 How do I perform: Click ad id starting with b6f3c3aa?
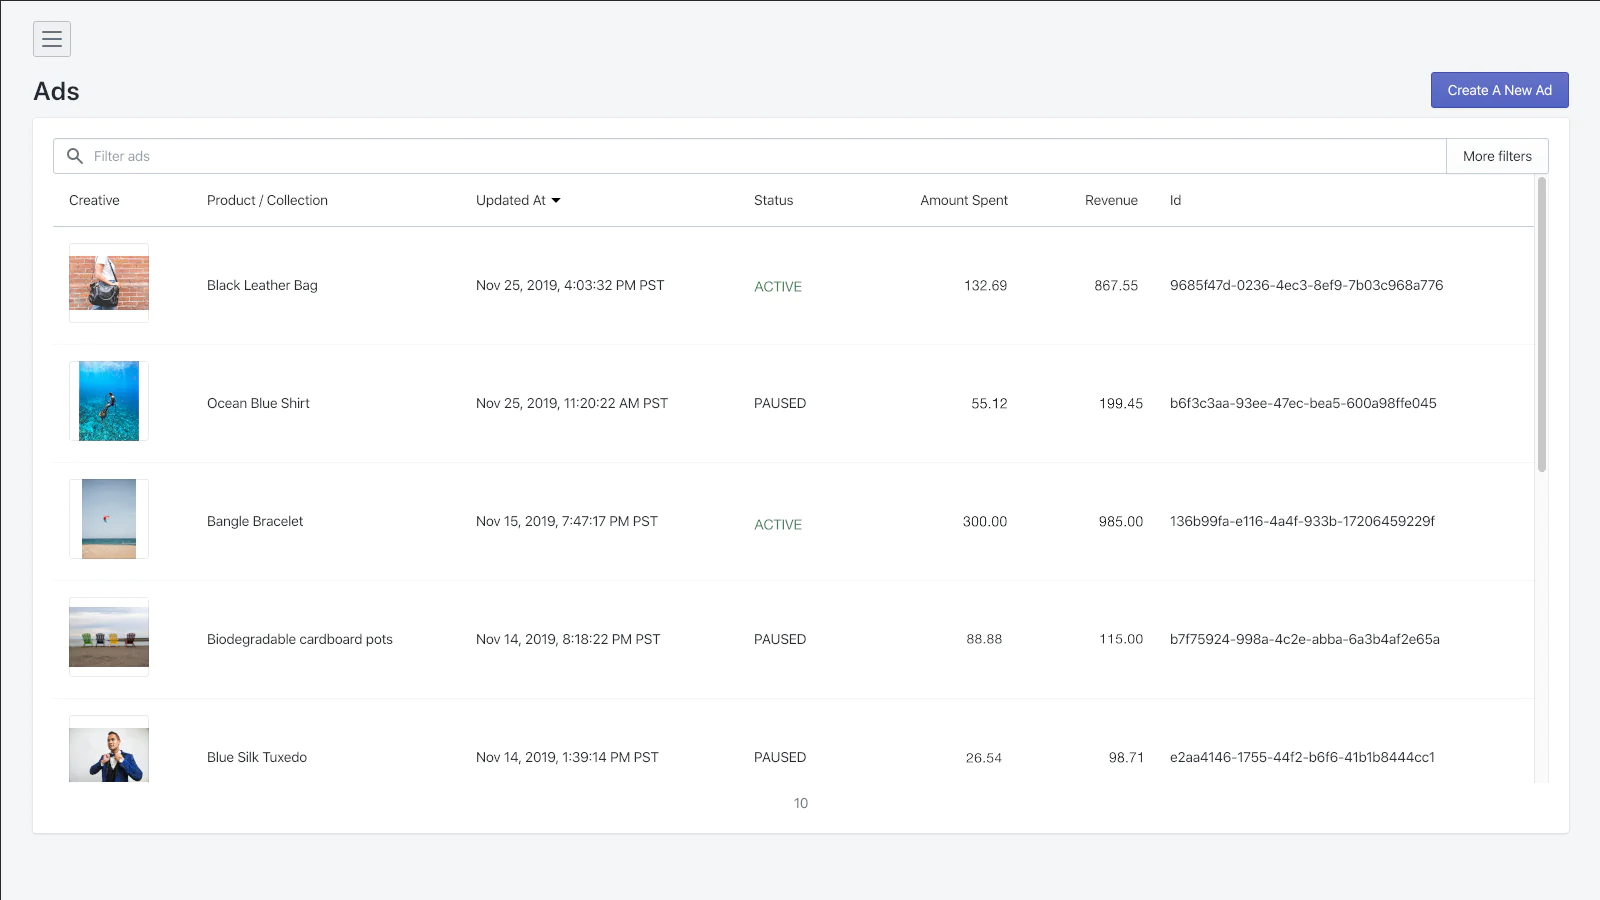pyautogui.click(x=1303, y=403)
